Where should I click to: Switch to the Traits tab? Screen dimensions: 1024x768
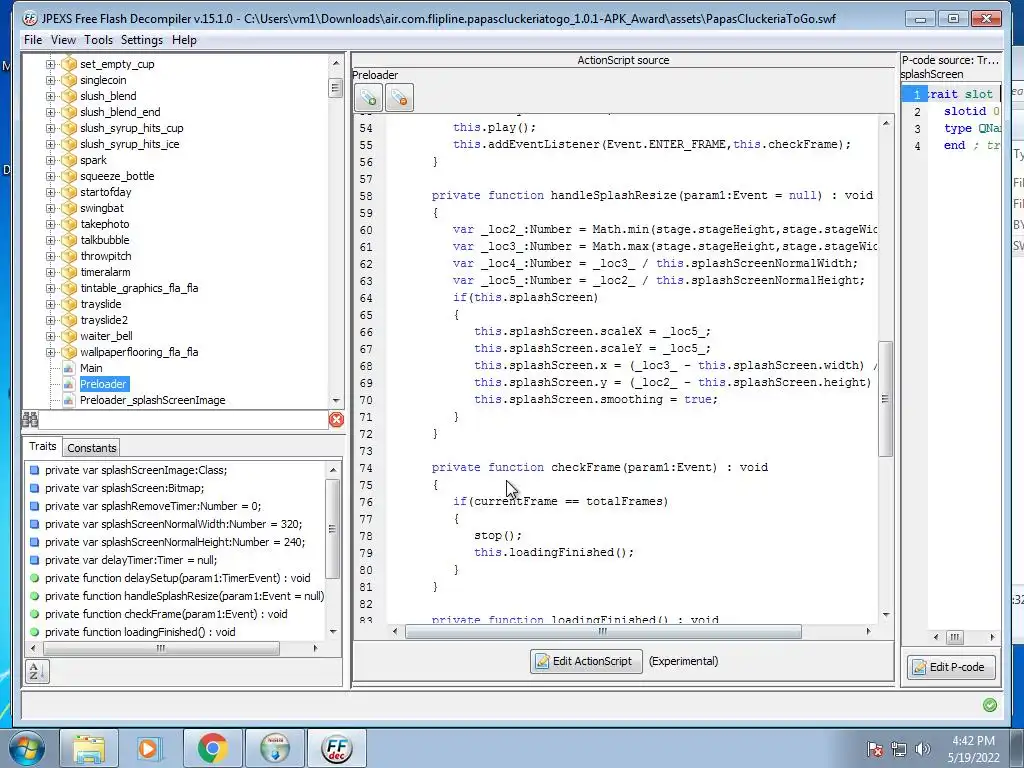tap(42, 446)
